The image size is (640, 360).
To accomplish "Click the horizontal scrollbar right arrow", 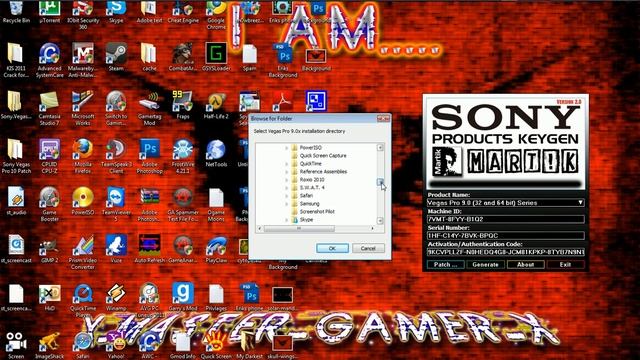I will [372, 229].
